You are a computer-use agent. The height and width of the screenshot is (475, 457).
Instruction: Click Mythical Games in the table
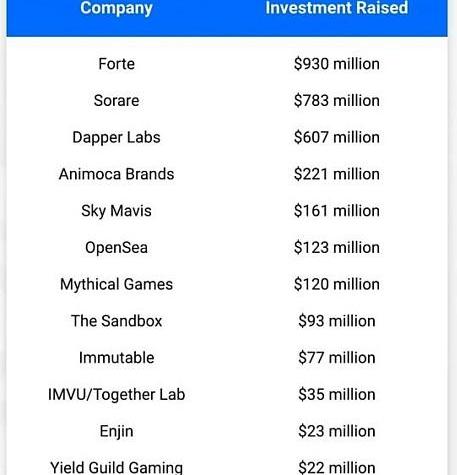pyautogui.click(x=116, y=285)
